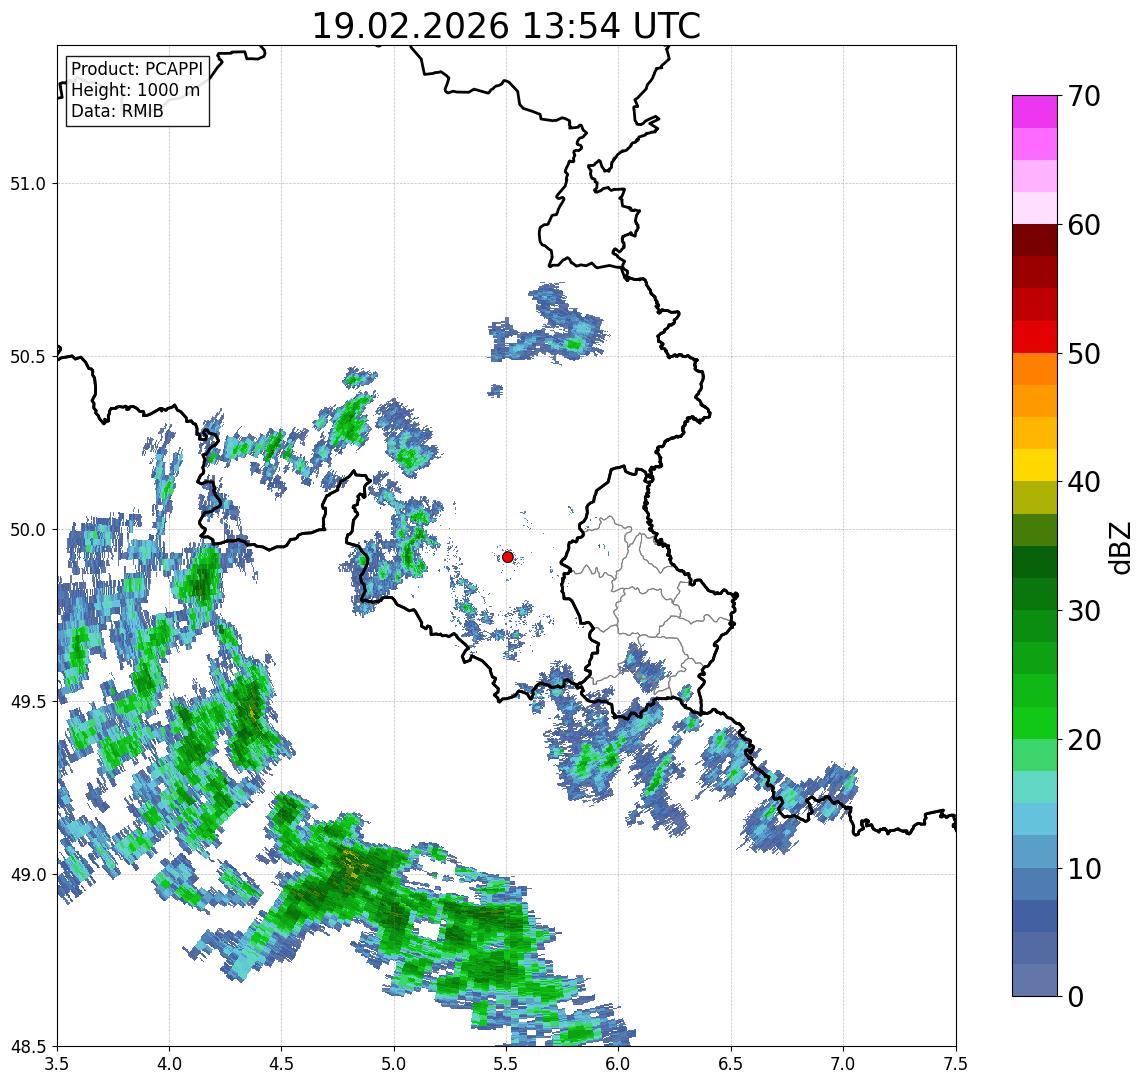Image resolution: width=1145 pixels, height=1084 pixels.
Task: Click the colorbar tick label 0
Action: click(1076, 996)
